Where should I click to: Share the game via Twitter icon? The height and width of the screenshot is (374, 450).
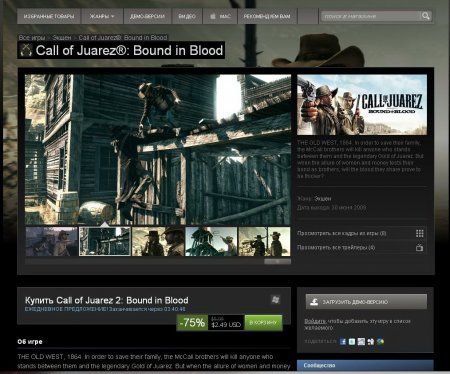pos(352,341)
